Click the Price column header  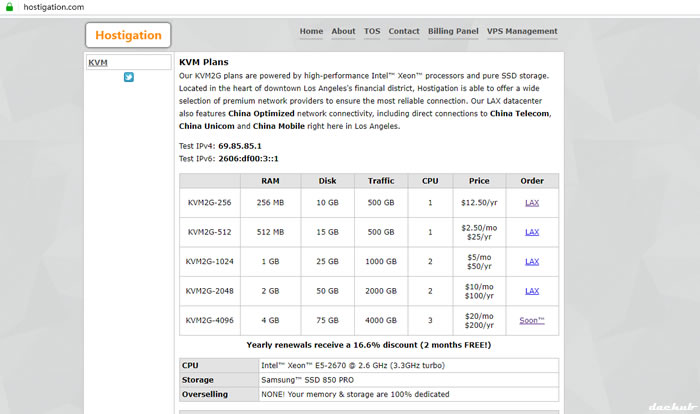(478, 181)
